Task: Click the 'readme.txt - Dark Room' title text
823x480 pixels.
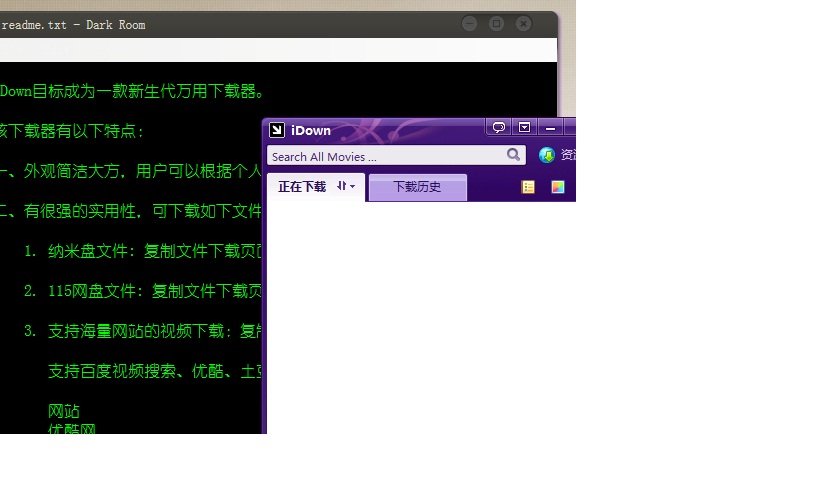Action: point(73,25)
